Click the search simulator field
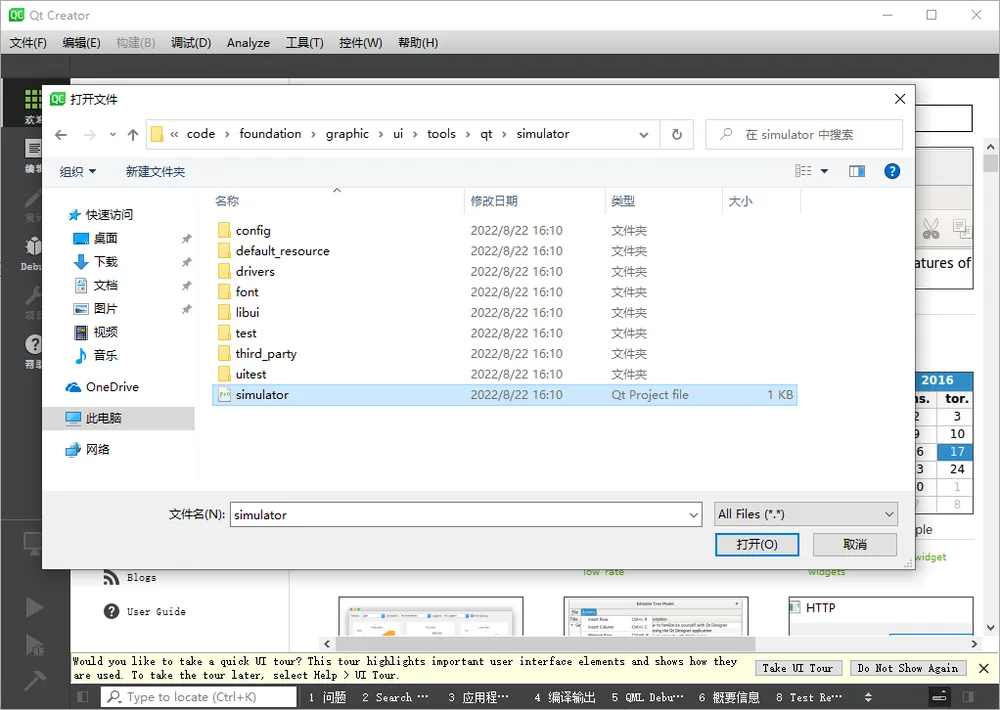The height and width of the screenshot is (710, 1000). 804,135
